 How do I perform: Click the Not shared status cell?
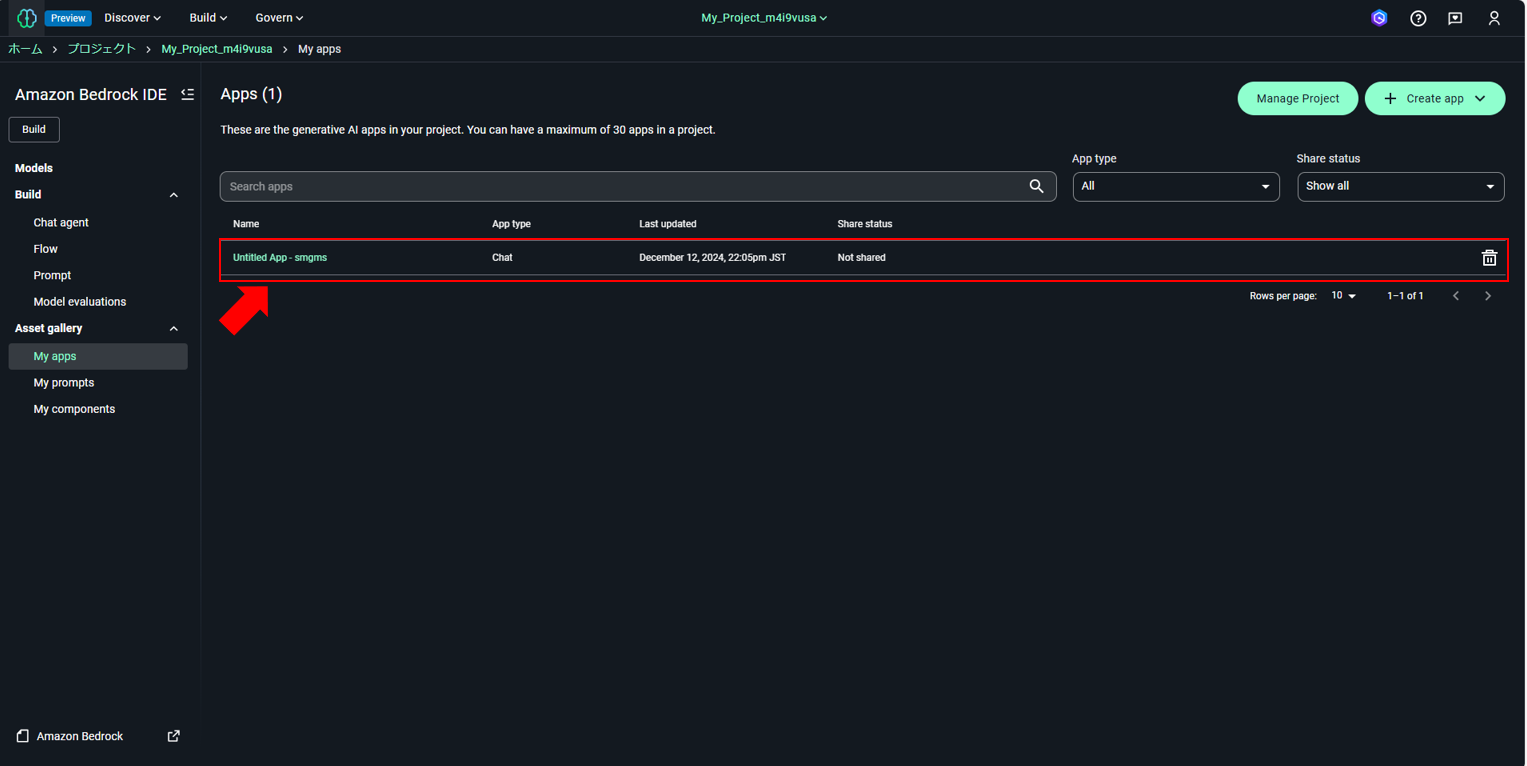862,257
